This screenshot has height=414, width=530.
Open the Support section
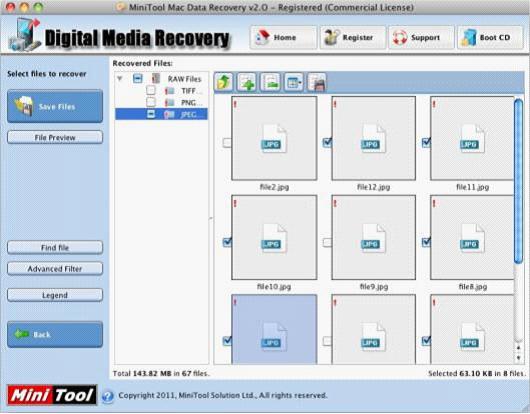421,38
